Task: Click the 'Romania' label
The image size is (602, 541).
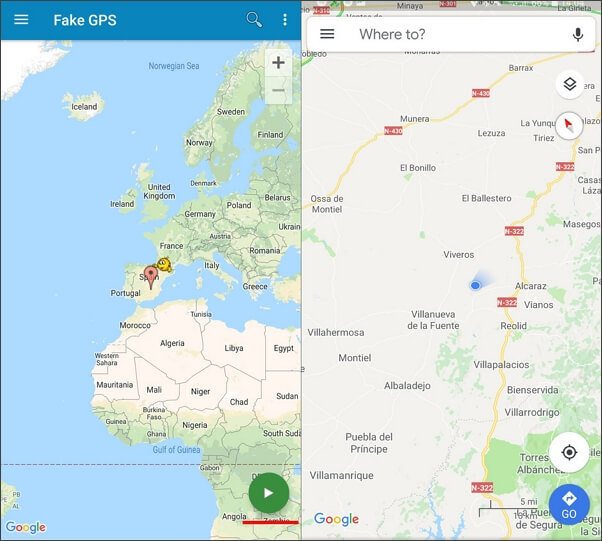Action: click(x=265, y=251)
